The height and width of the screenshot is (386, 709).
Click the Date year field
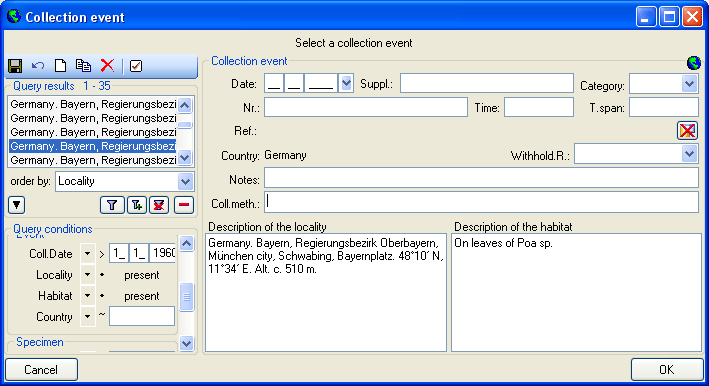coord(321,84)
